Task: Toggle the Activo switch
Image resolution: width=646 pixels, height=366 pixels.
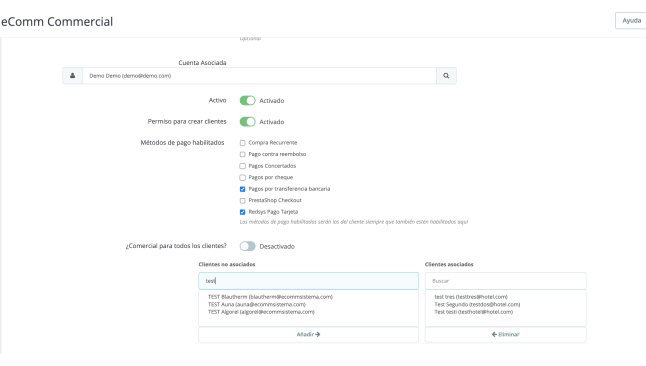Action: (x=248, y=101)
